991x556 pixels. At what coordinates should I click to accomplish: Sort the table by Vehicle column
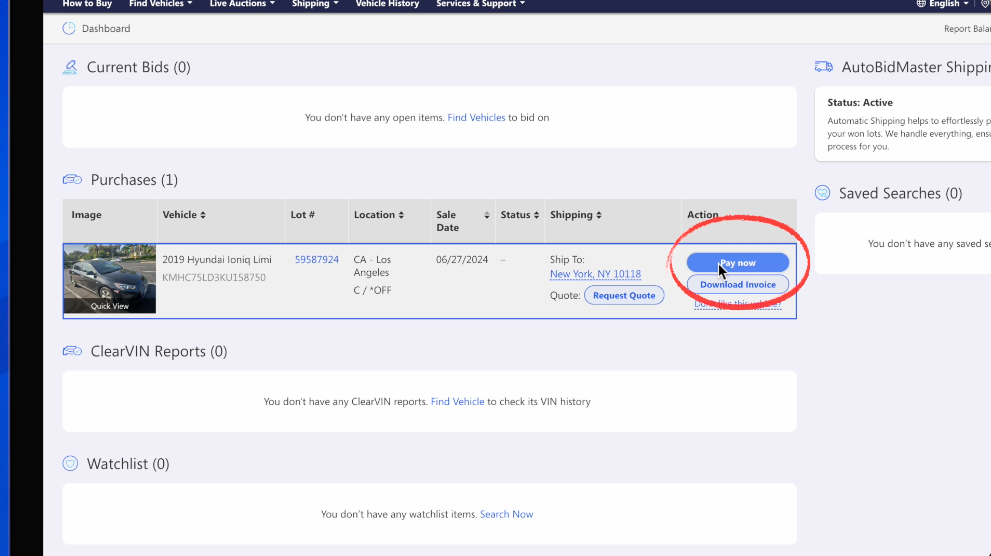[x=184, y=215]
